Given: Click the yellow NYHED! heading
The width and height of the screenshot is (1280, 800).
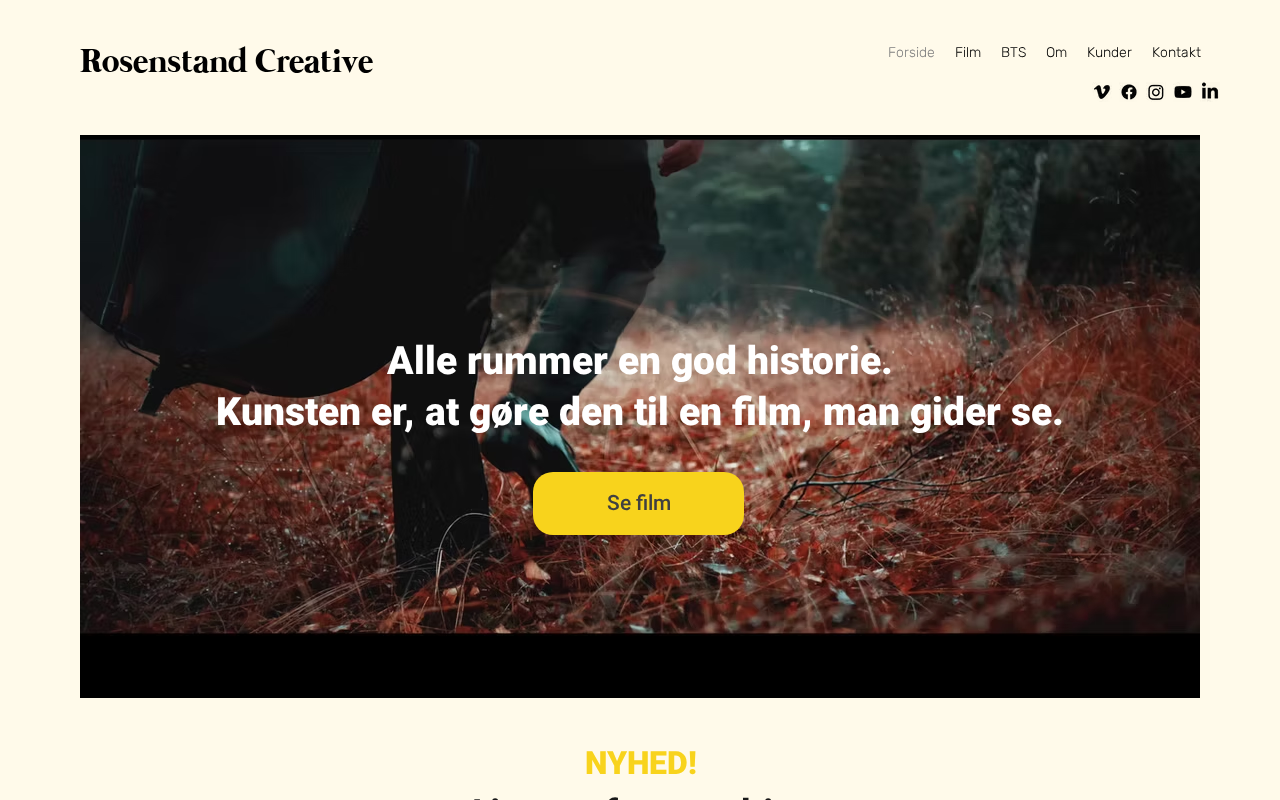Looking at the screenshot, I should click(640, 763).
